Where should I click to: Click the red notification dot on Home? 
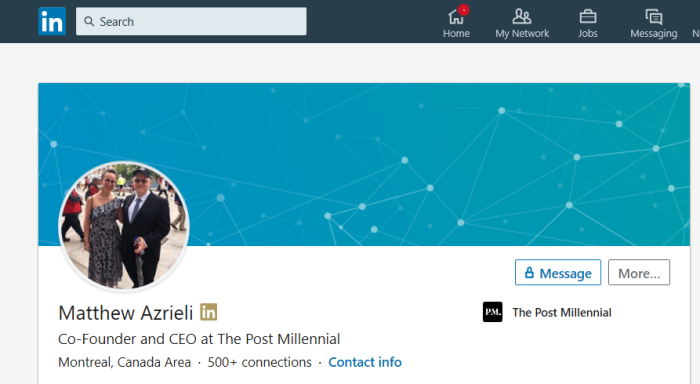(463, 10)
